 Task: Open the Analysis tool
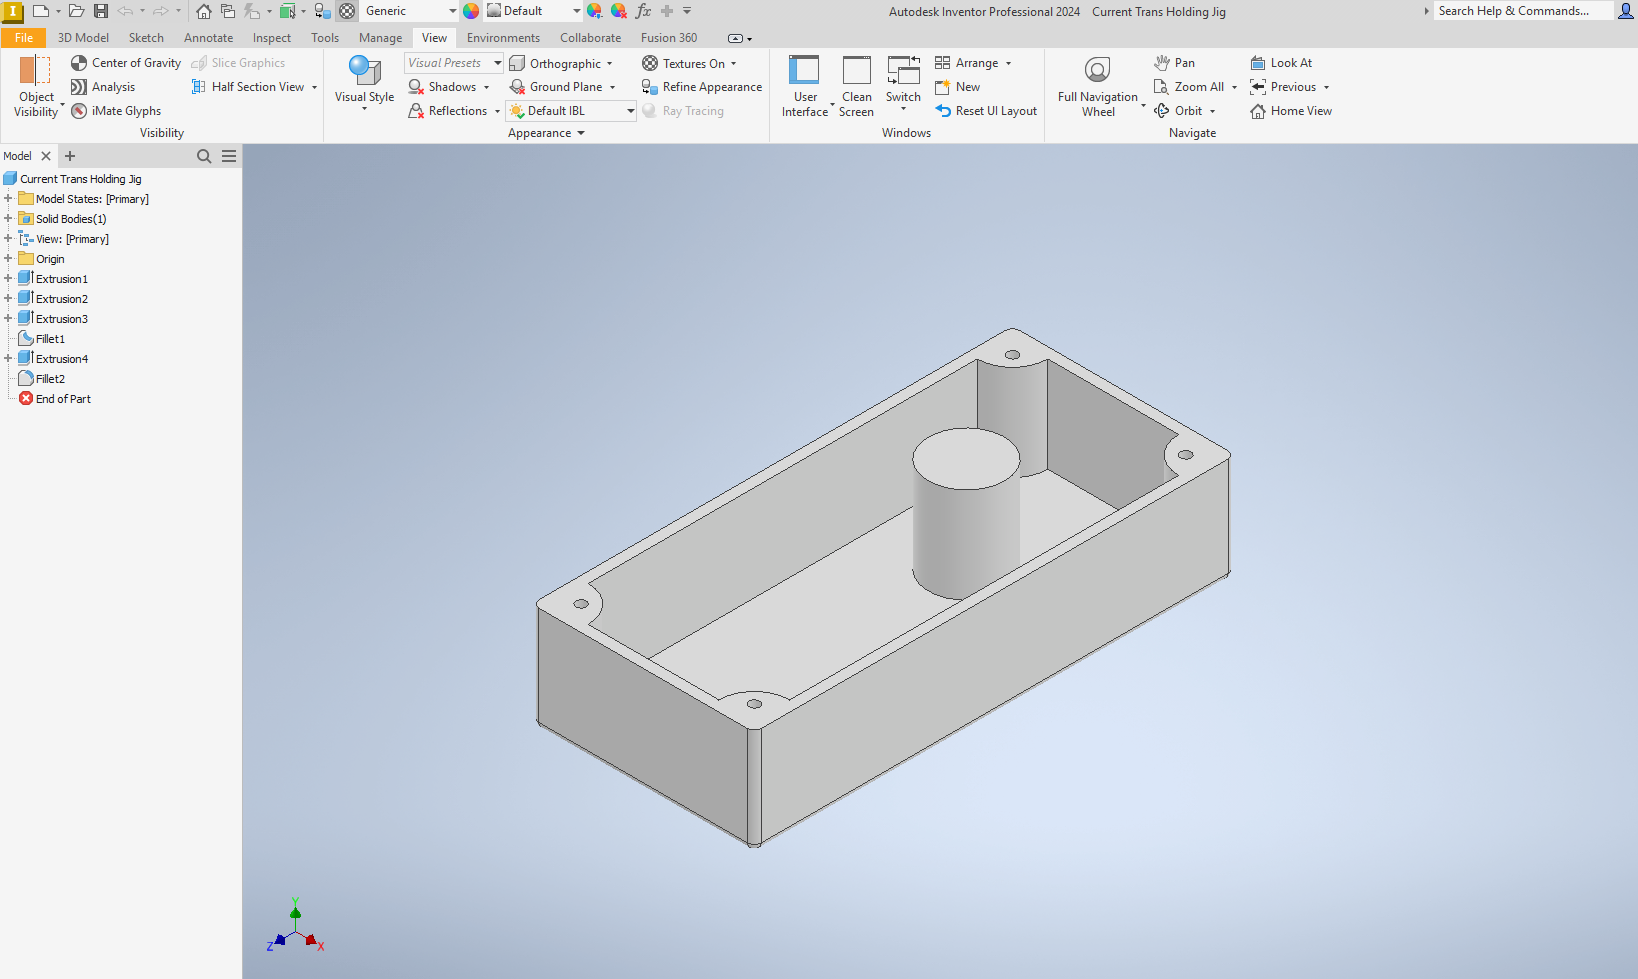103,87
